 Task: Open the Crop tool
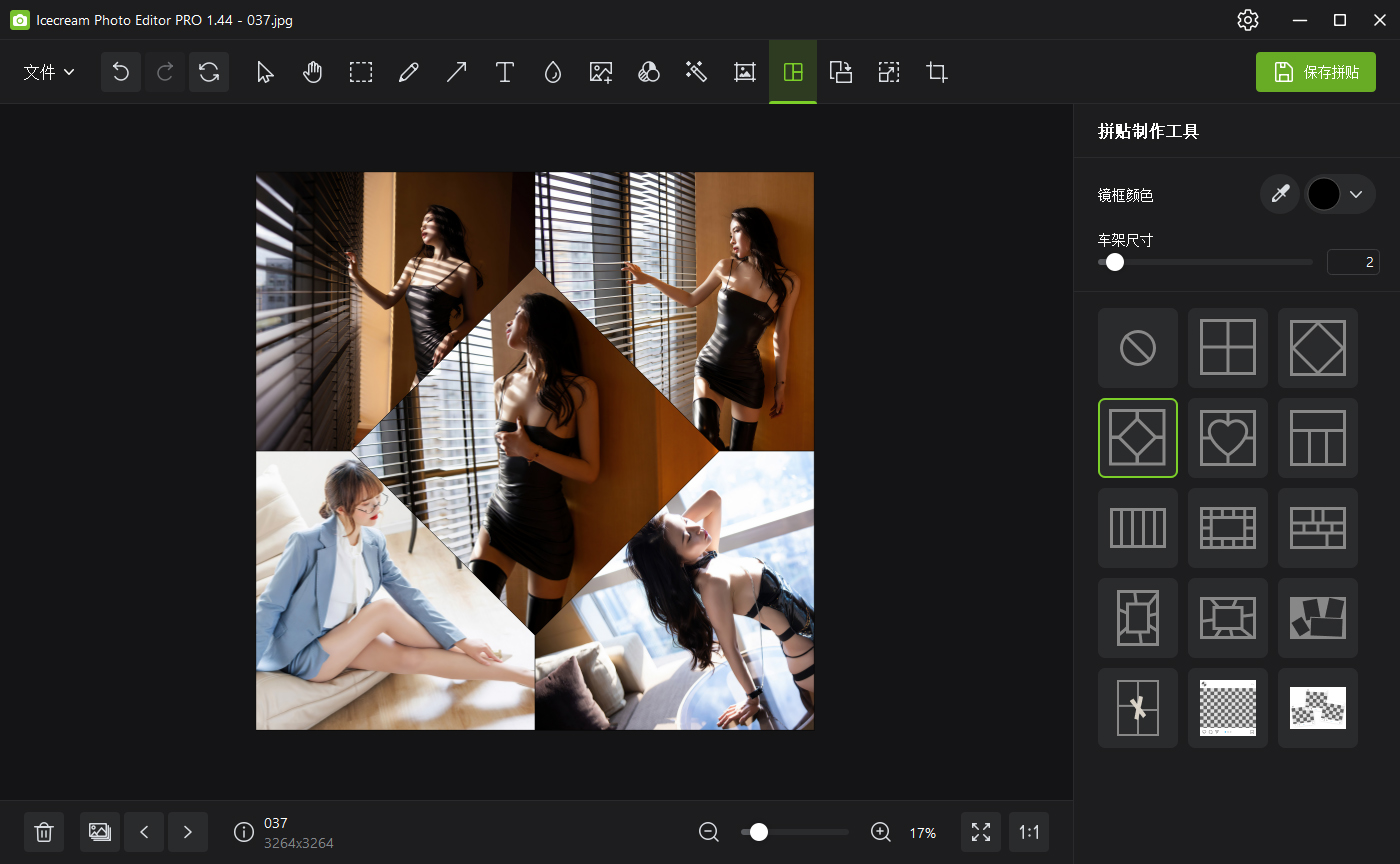point(936,71)
